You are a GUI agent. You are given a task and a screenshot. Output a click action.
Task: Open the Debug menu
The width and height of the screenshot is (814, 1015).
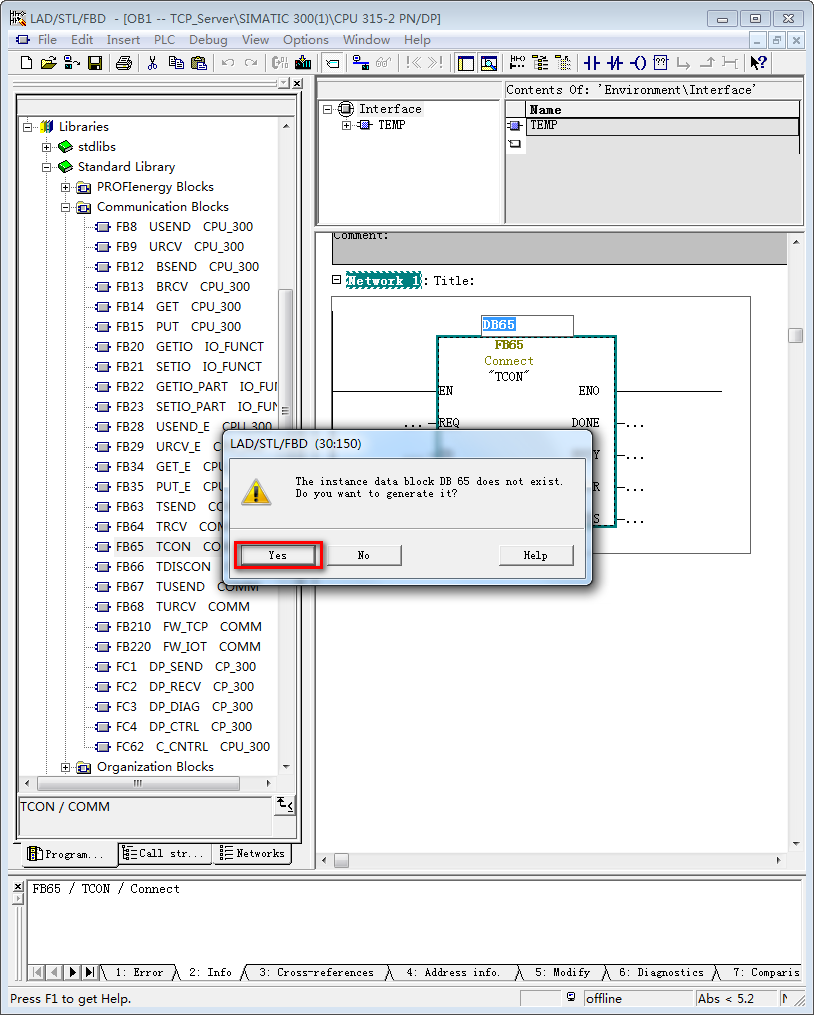pos(208,39)
